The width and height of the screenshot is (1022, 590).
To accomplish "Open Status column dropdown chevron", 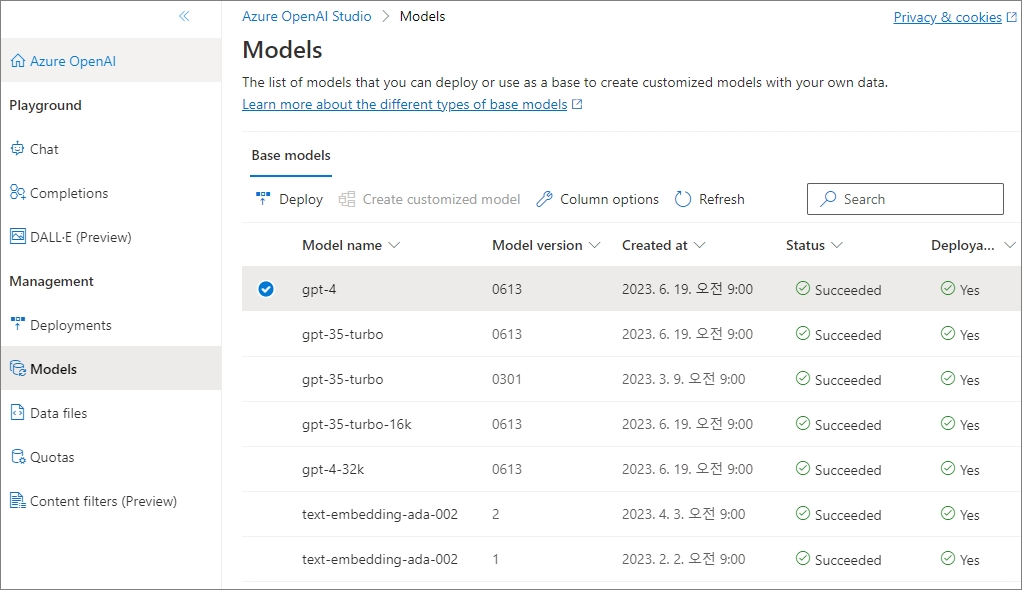I will tap(837, 245).
